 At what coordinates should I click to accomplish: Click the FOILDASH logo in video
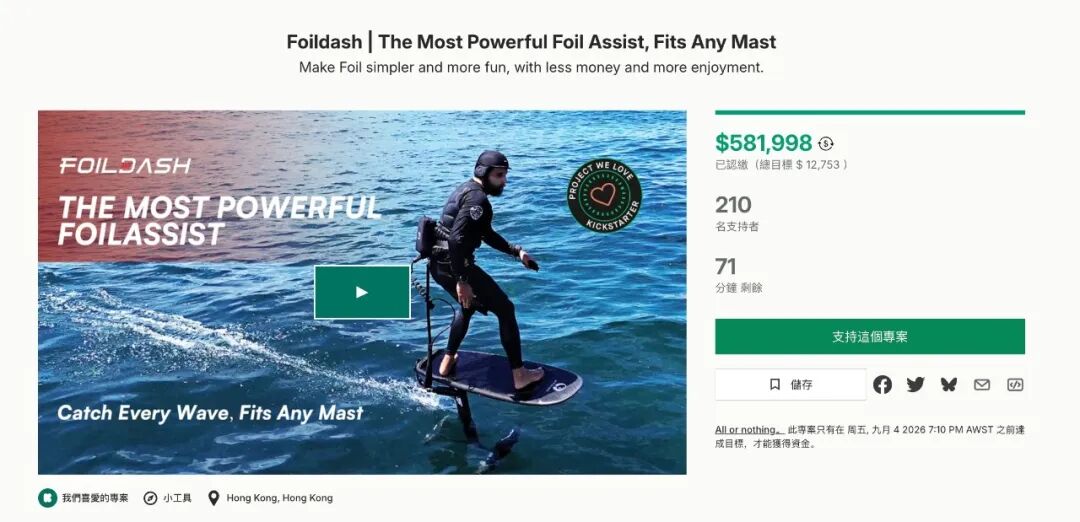click(125, 166)
